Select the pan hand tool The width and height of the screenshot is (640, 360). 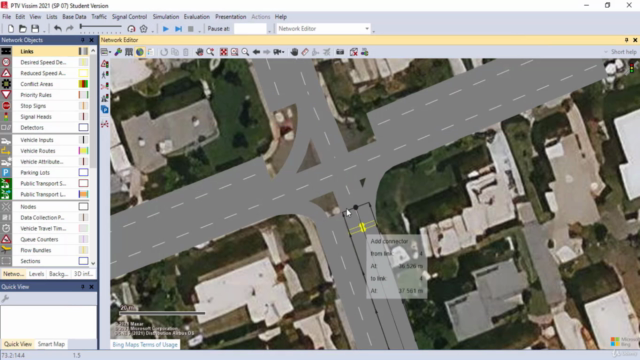(x=294, y=52)
